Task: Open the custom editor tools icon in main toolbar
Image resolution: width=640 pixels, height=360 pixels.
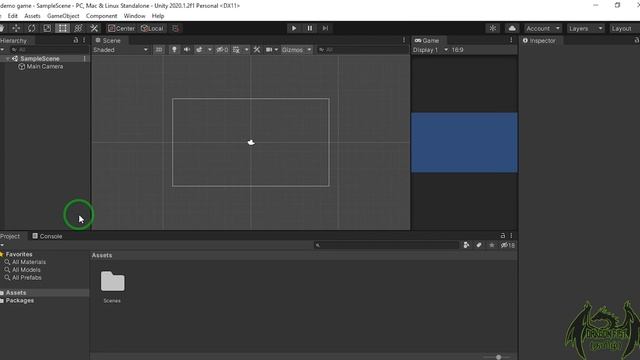Action: tap(94, 28)
